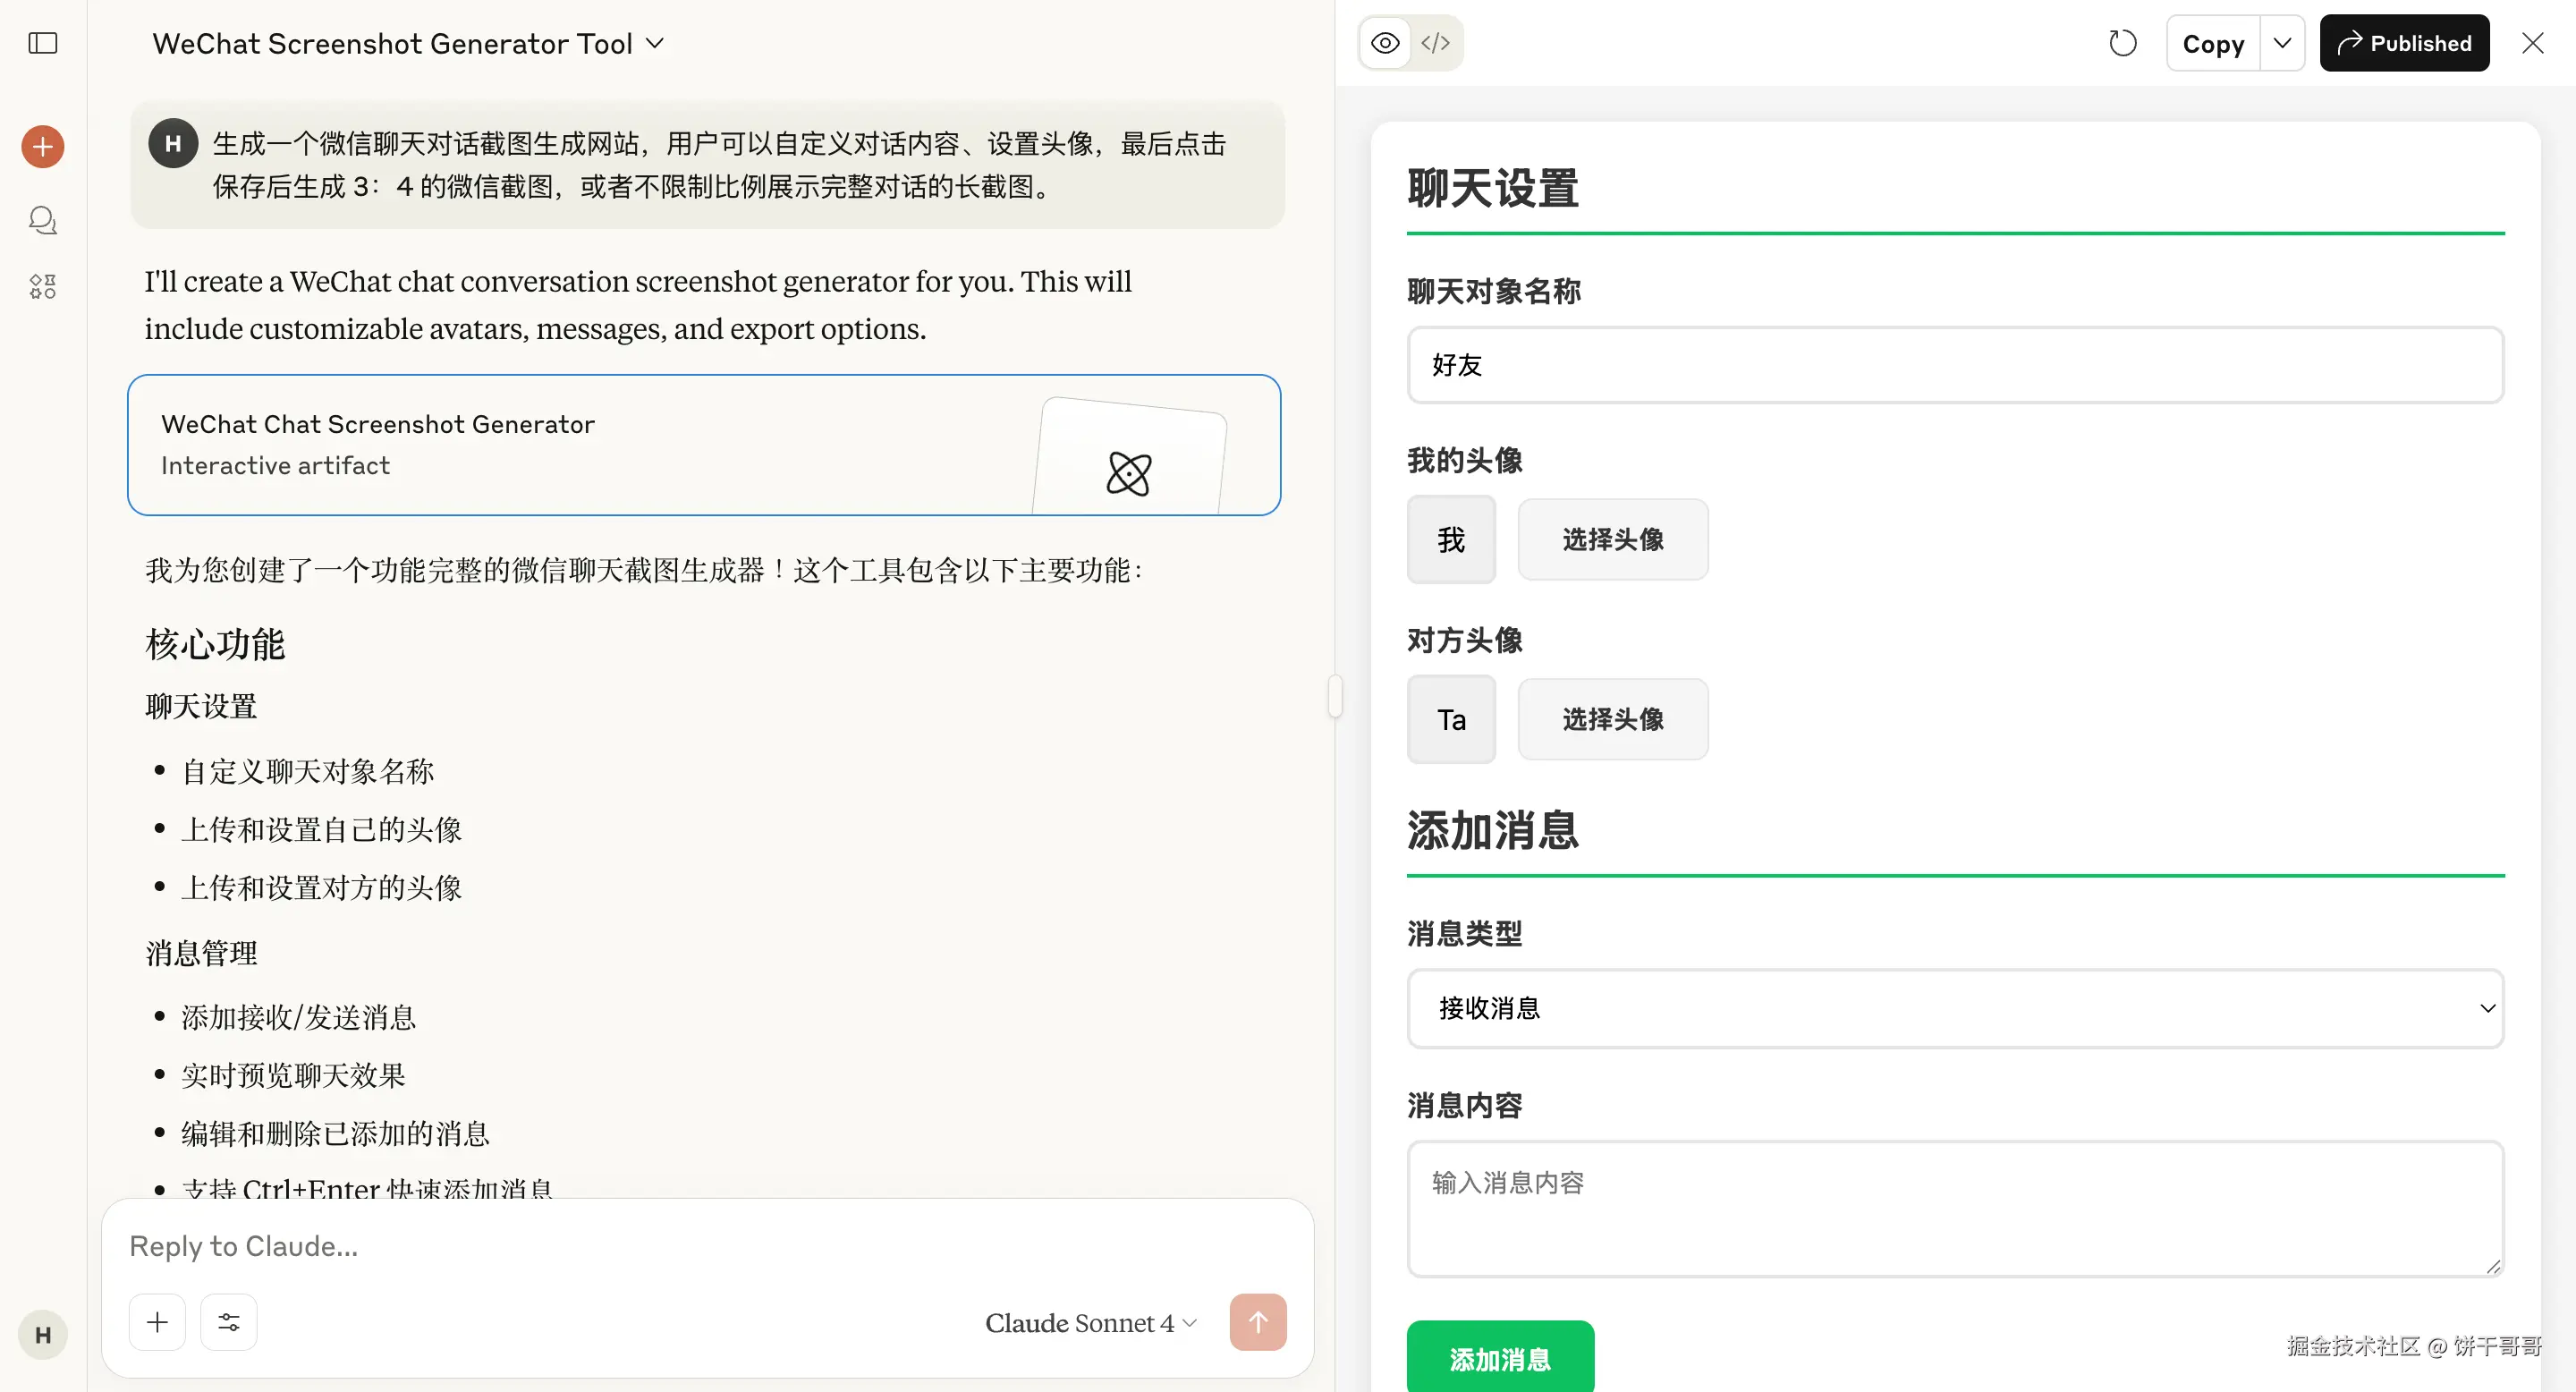Open the artifacts gallery icon

tap(43, 287)
